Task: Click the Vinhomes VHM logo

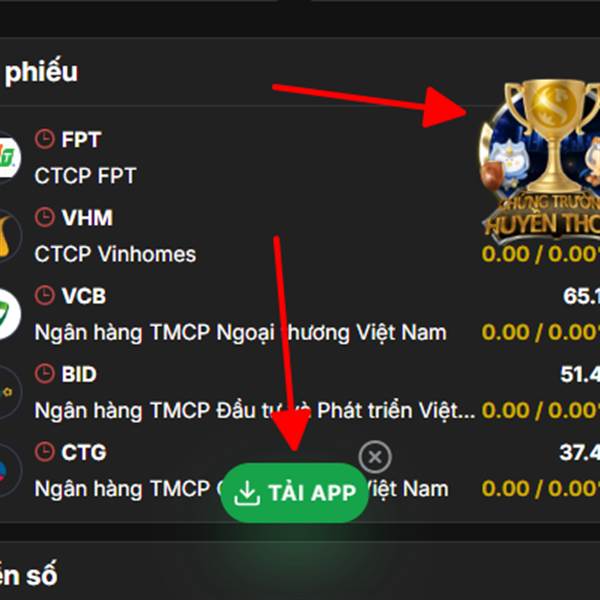Action: coord(8,236)
